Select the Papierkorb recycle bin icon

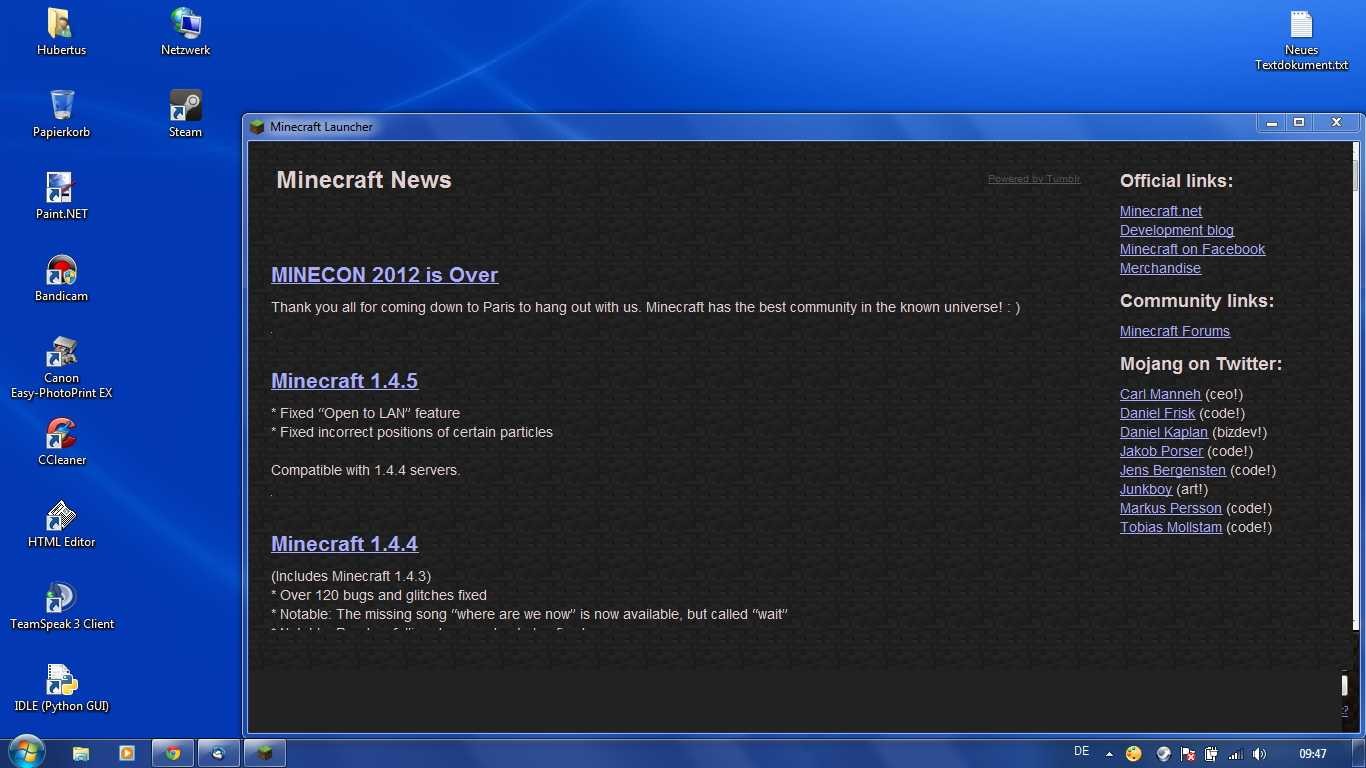(61, 113)
